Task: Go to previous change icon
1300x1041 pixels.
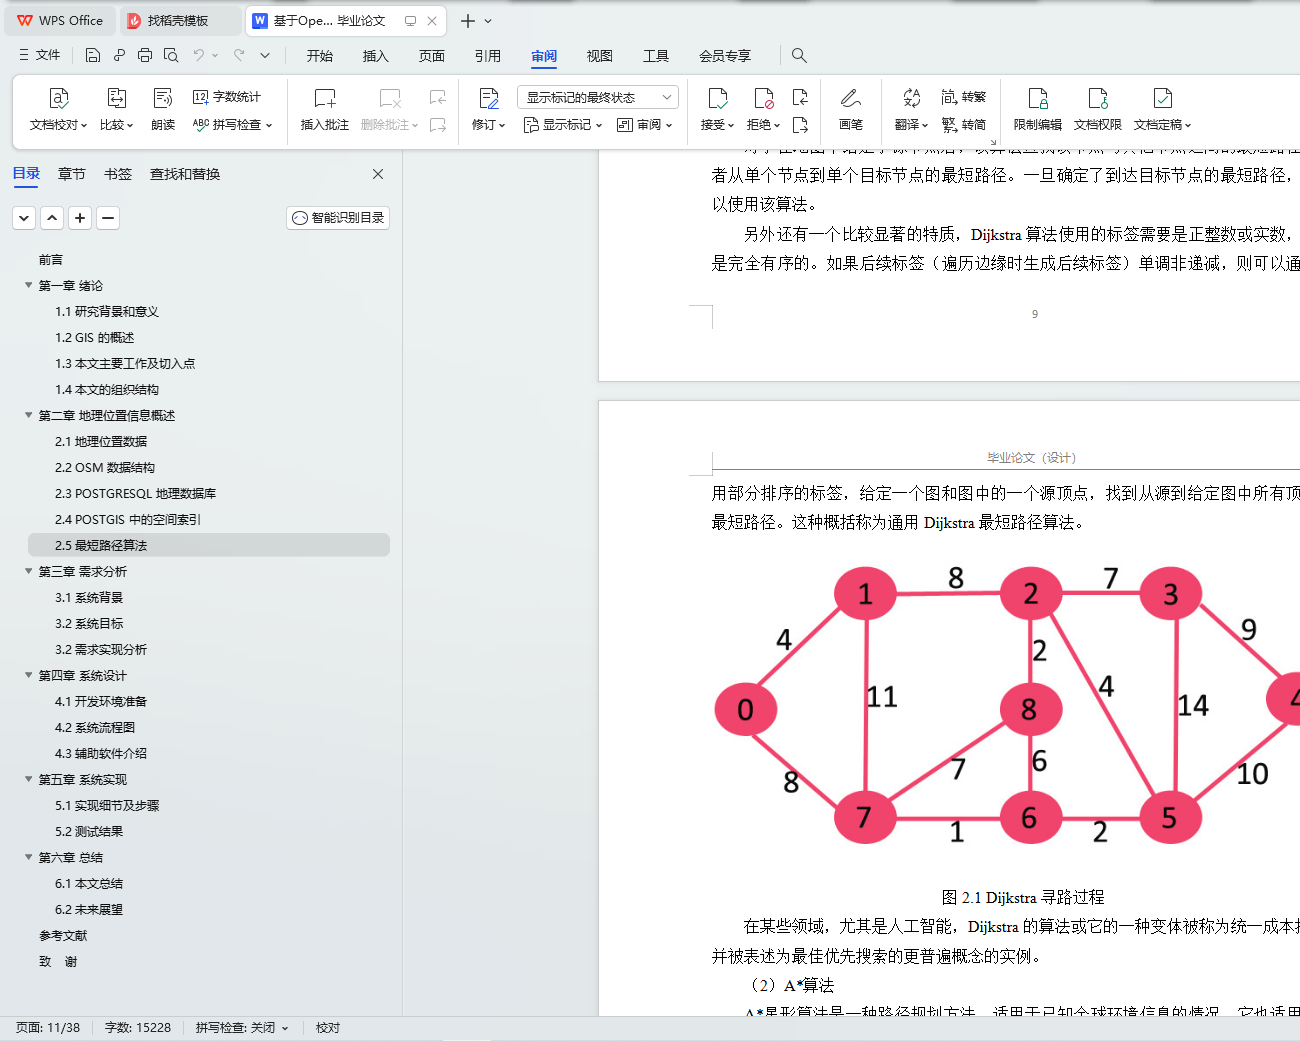Action: [x=800, y=97]
